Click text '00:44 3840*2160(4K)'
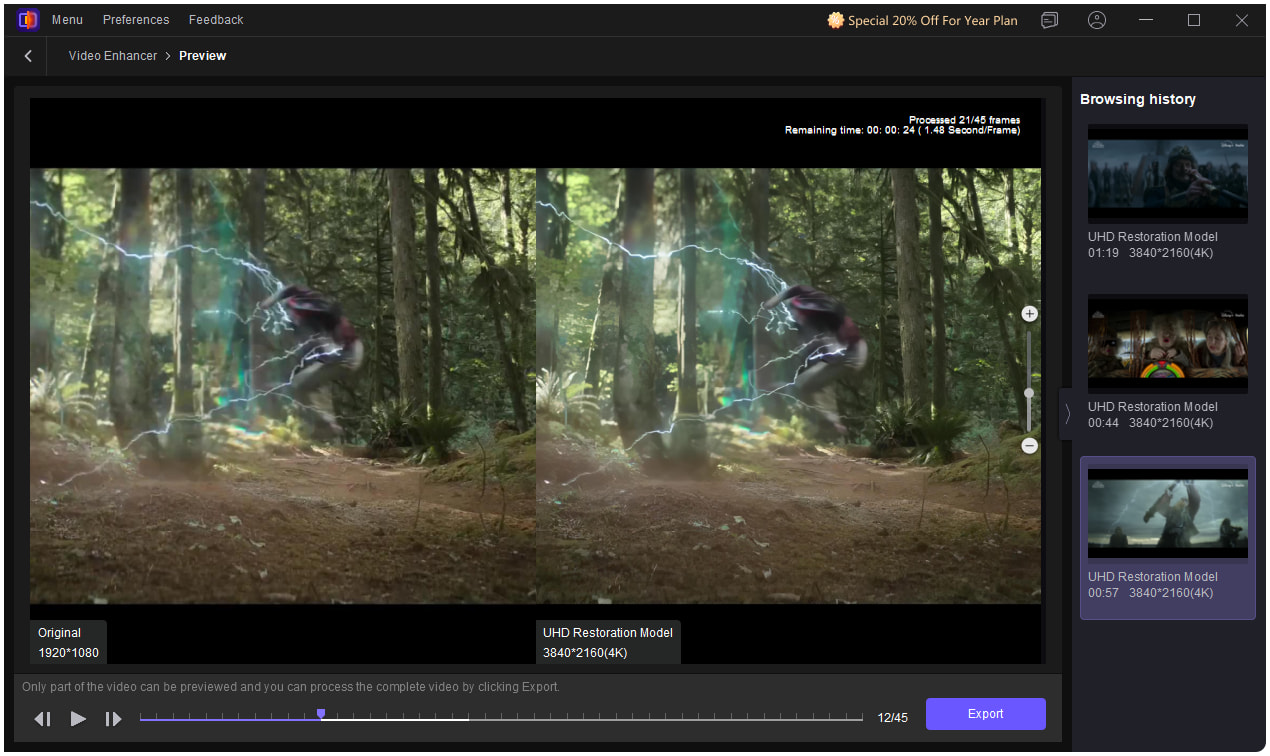 point(1150,423)
